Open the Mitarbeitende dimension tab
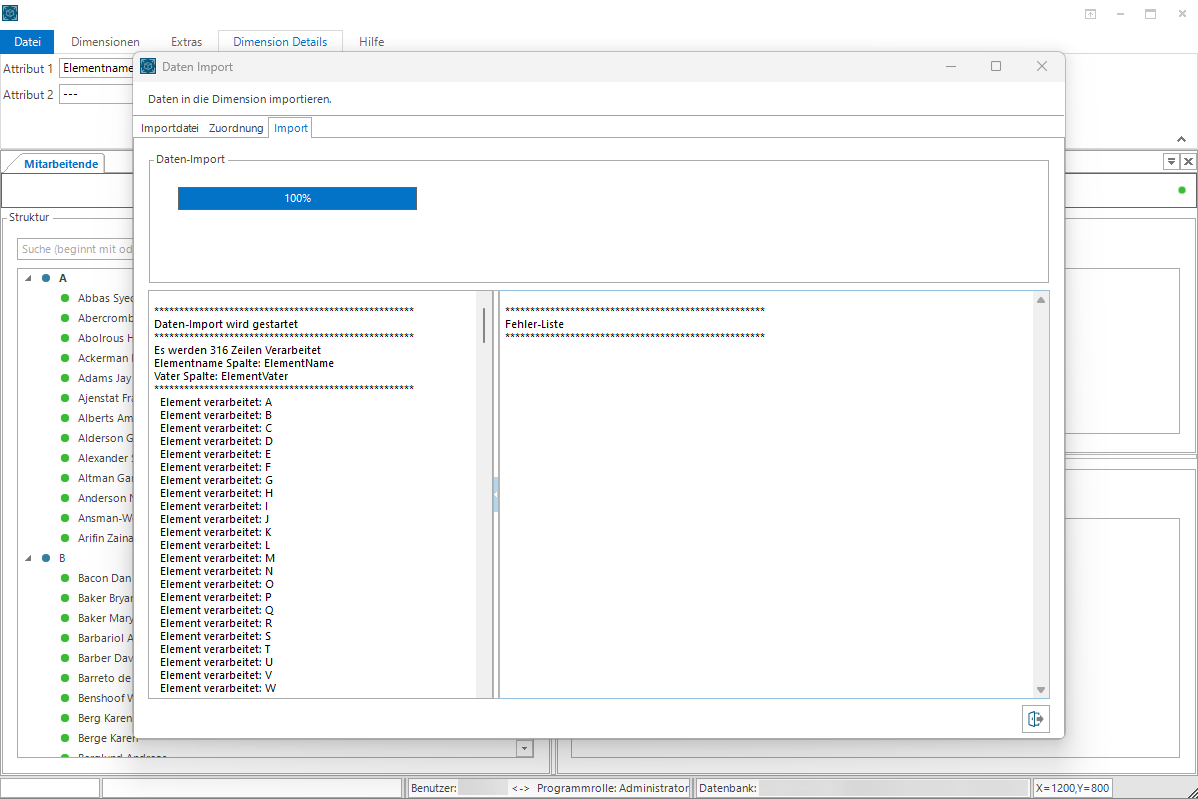Image resolution: width=1198 pixels, height=799 pixels. 61,163
